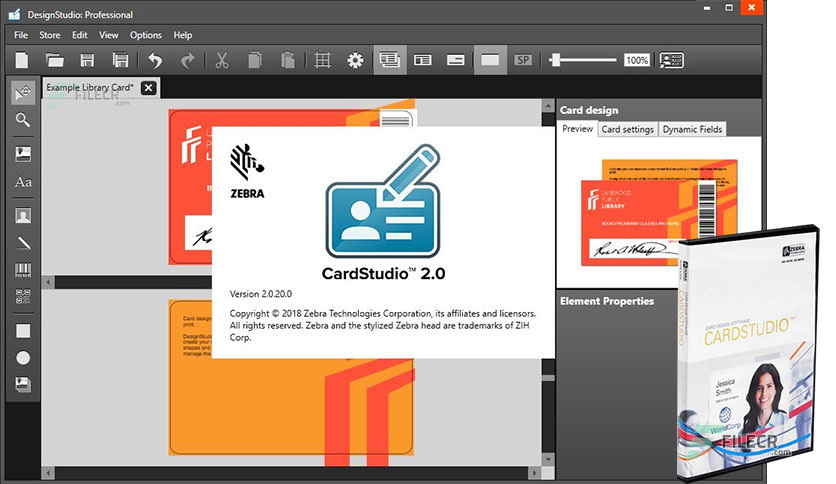
Task: Open the ID card print preview icon
Action: pyautogui.click(x=671, y=60)
